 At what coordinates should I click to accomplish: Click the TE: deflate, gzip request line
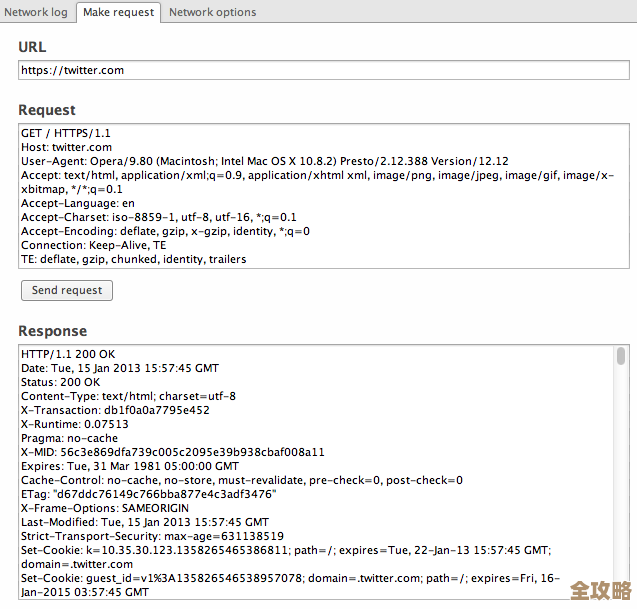(133, 259)
